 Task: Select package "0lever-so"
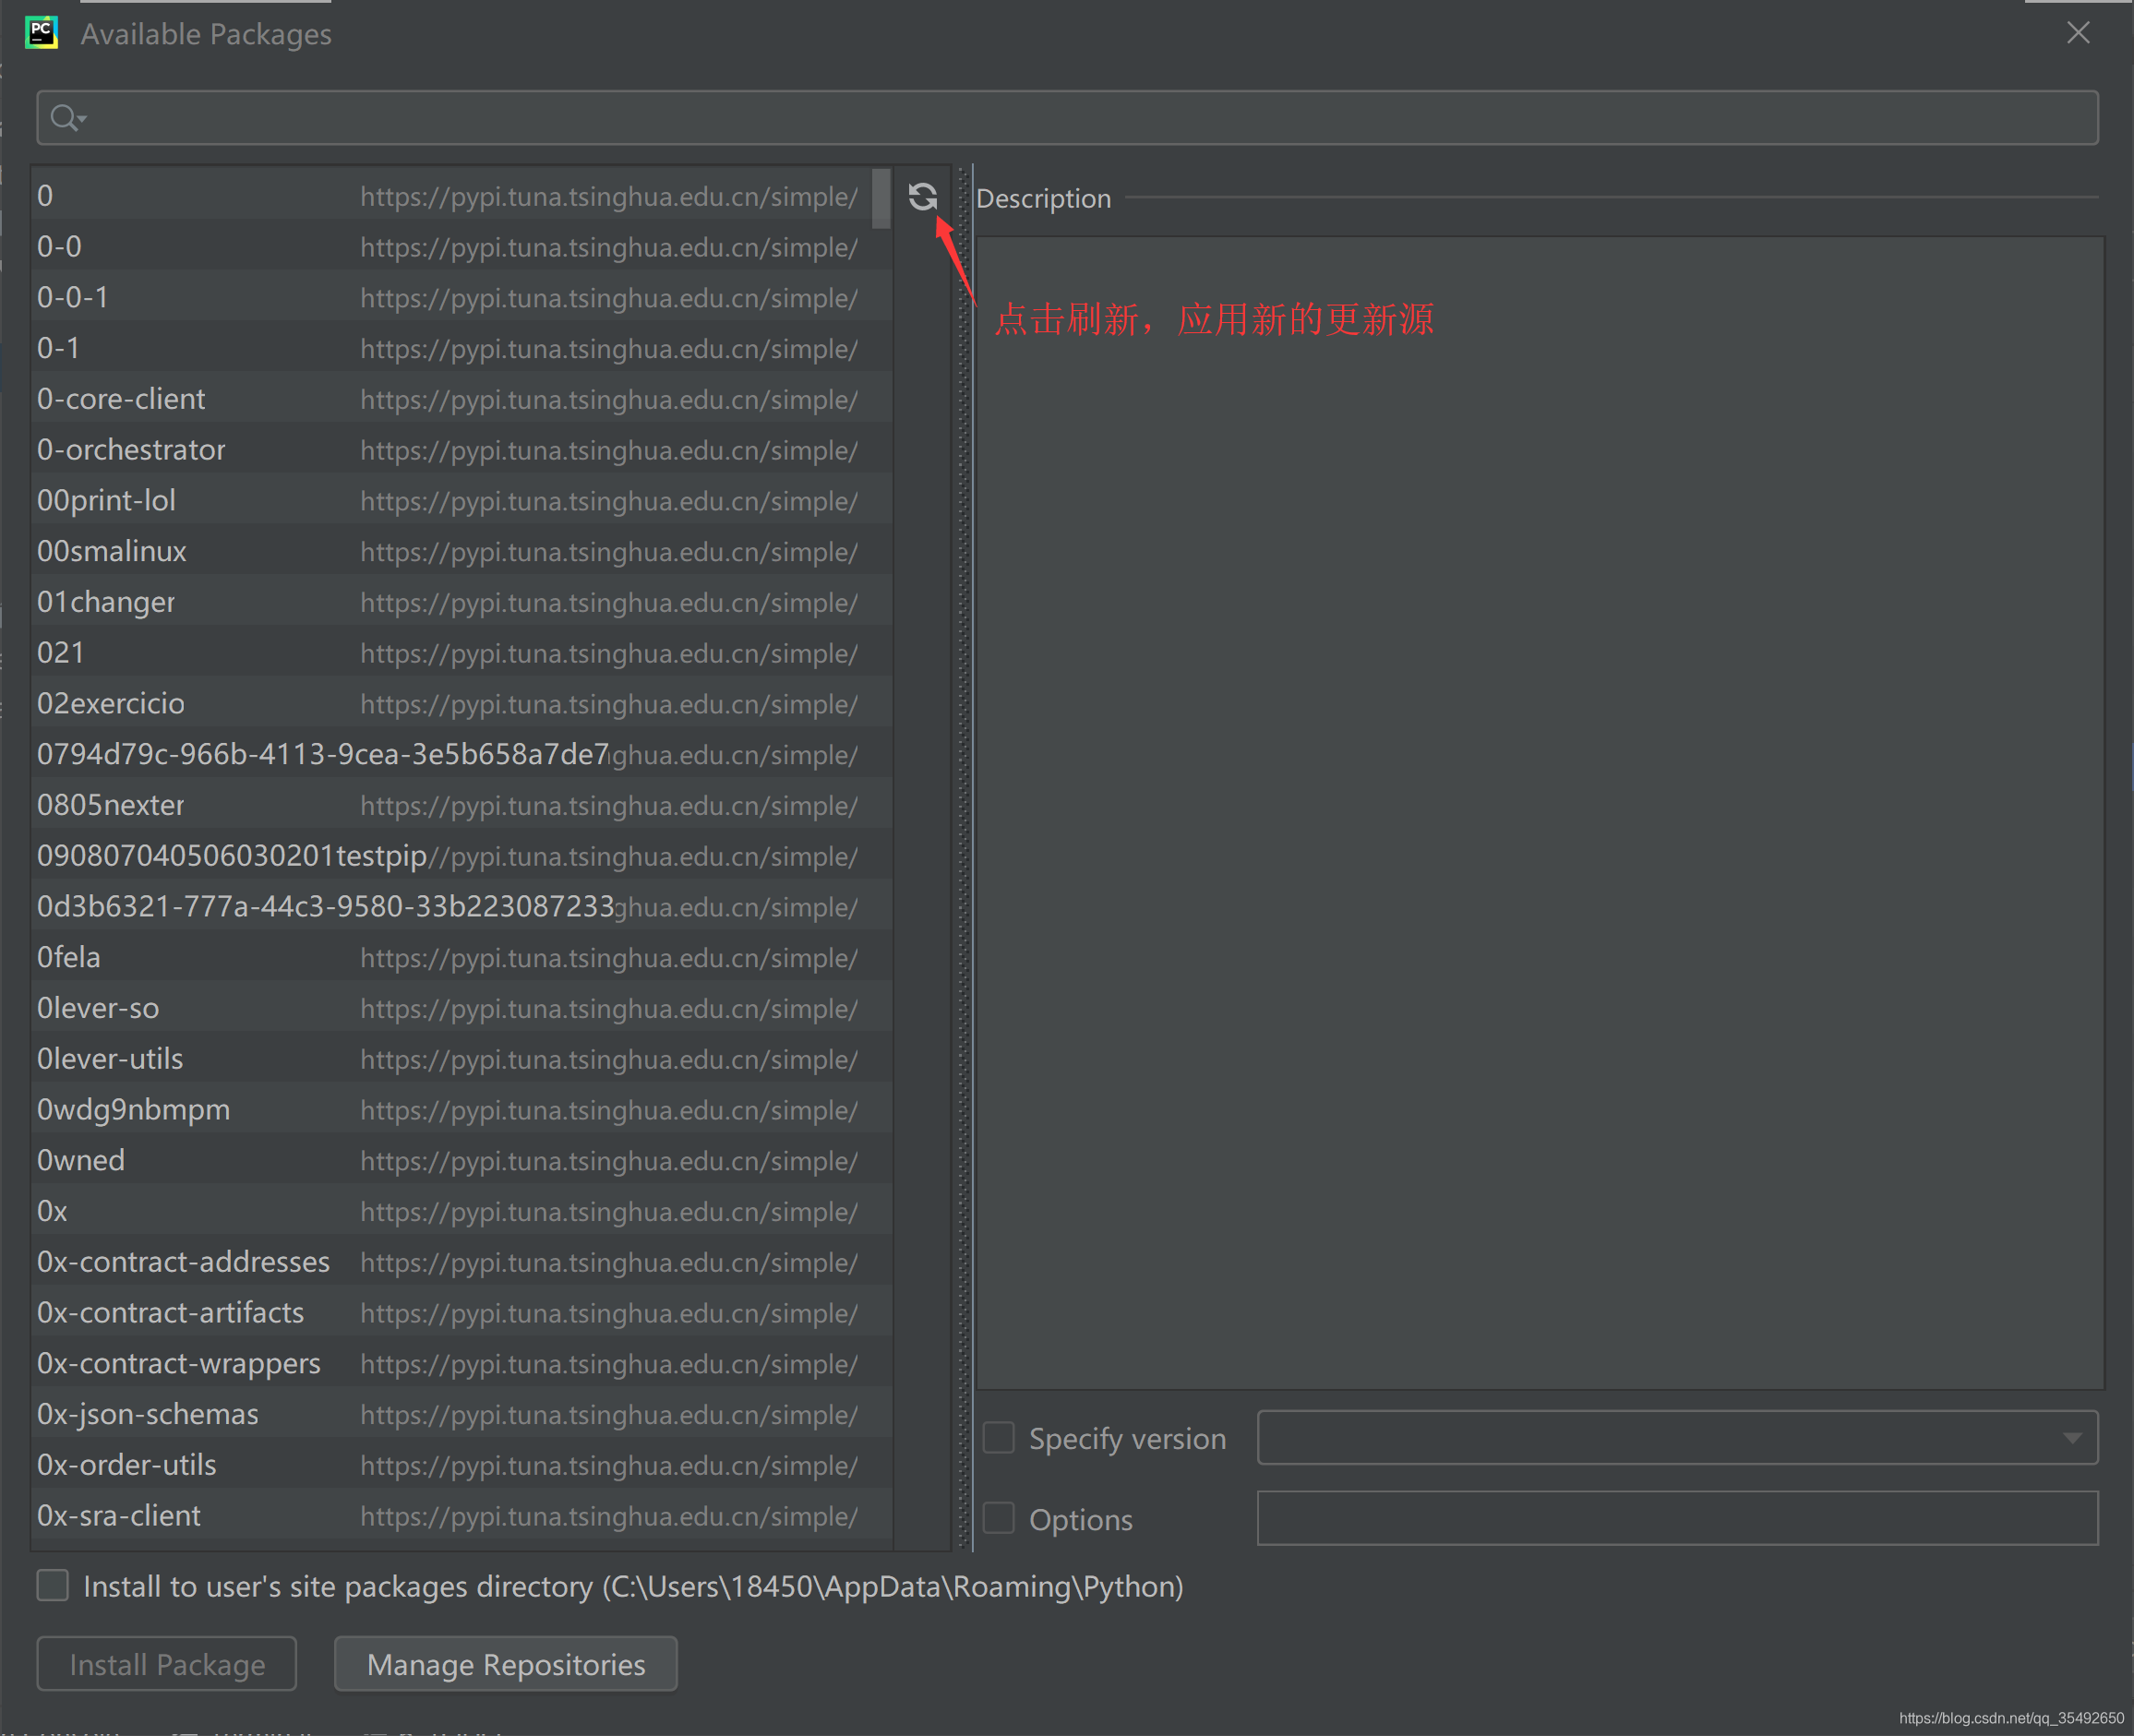point(462,1008)
